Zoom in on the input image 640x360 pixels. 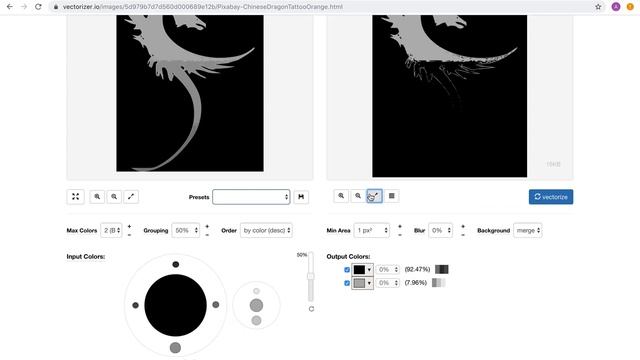(97, 197)
